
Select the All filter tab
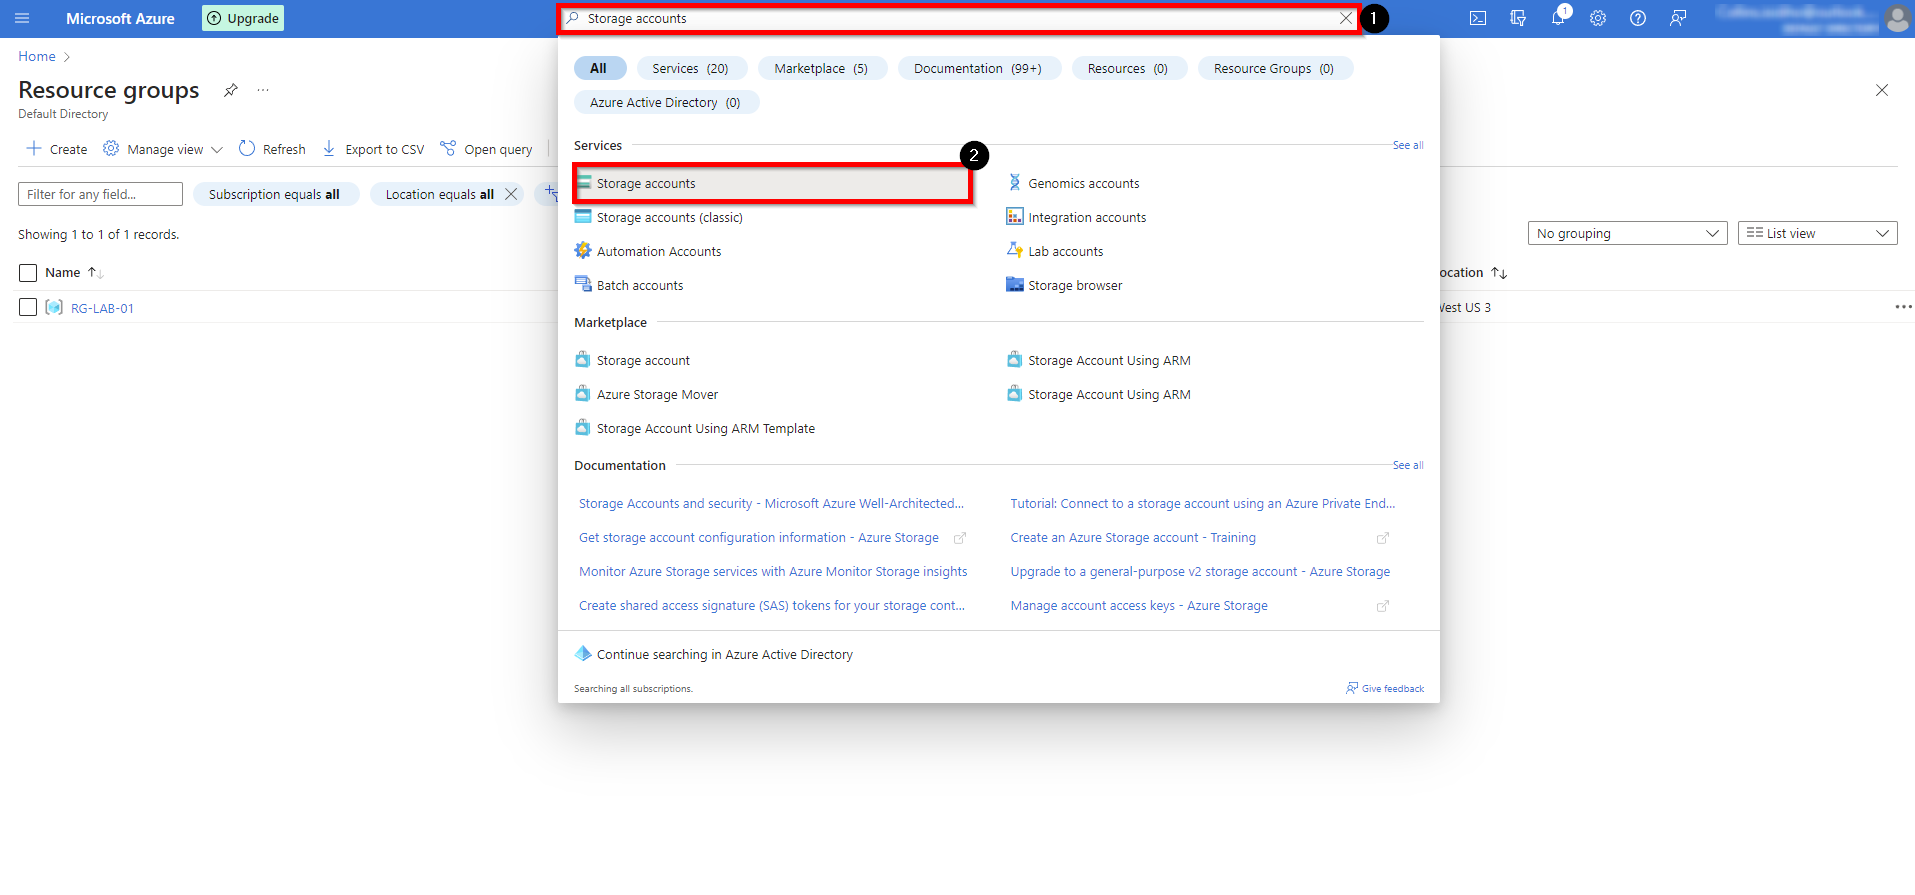click(x=599, y=68)
